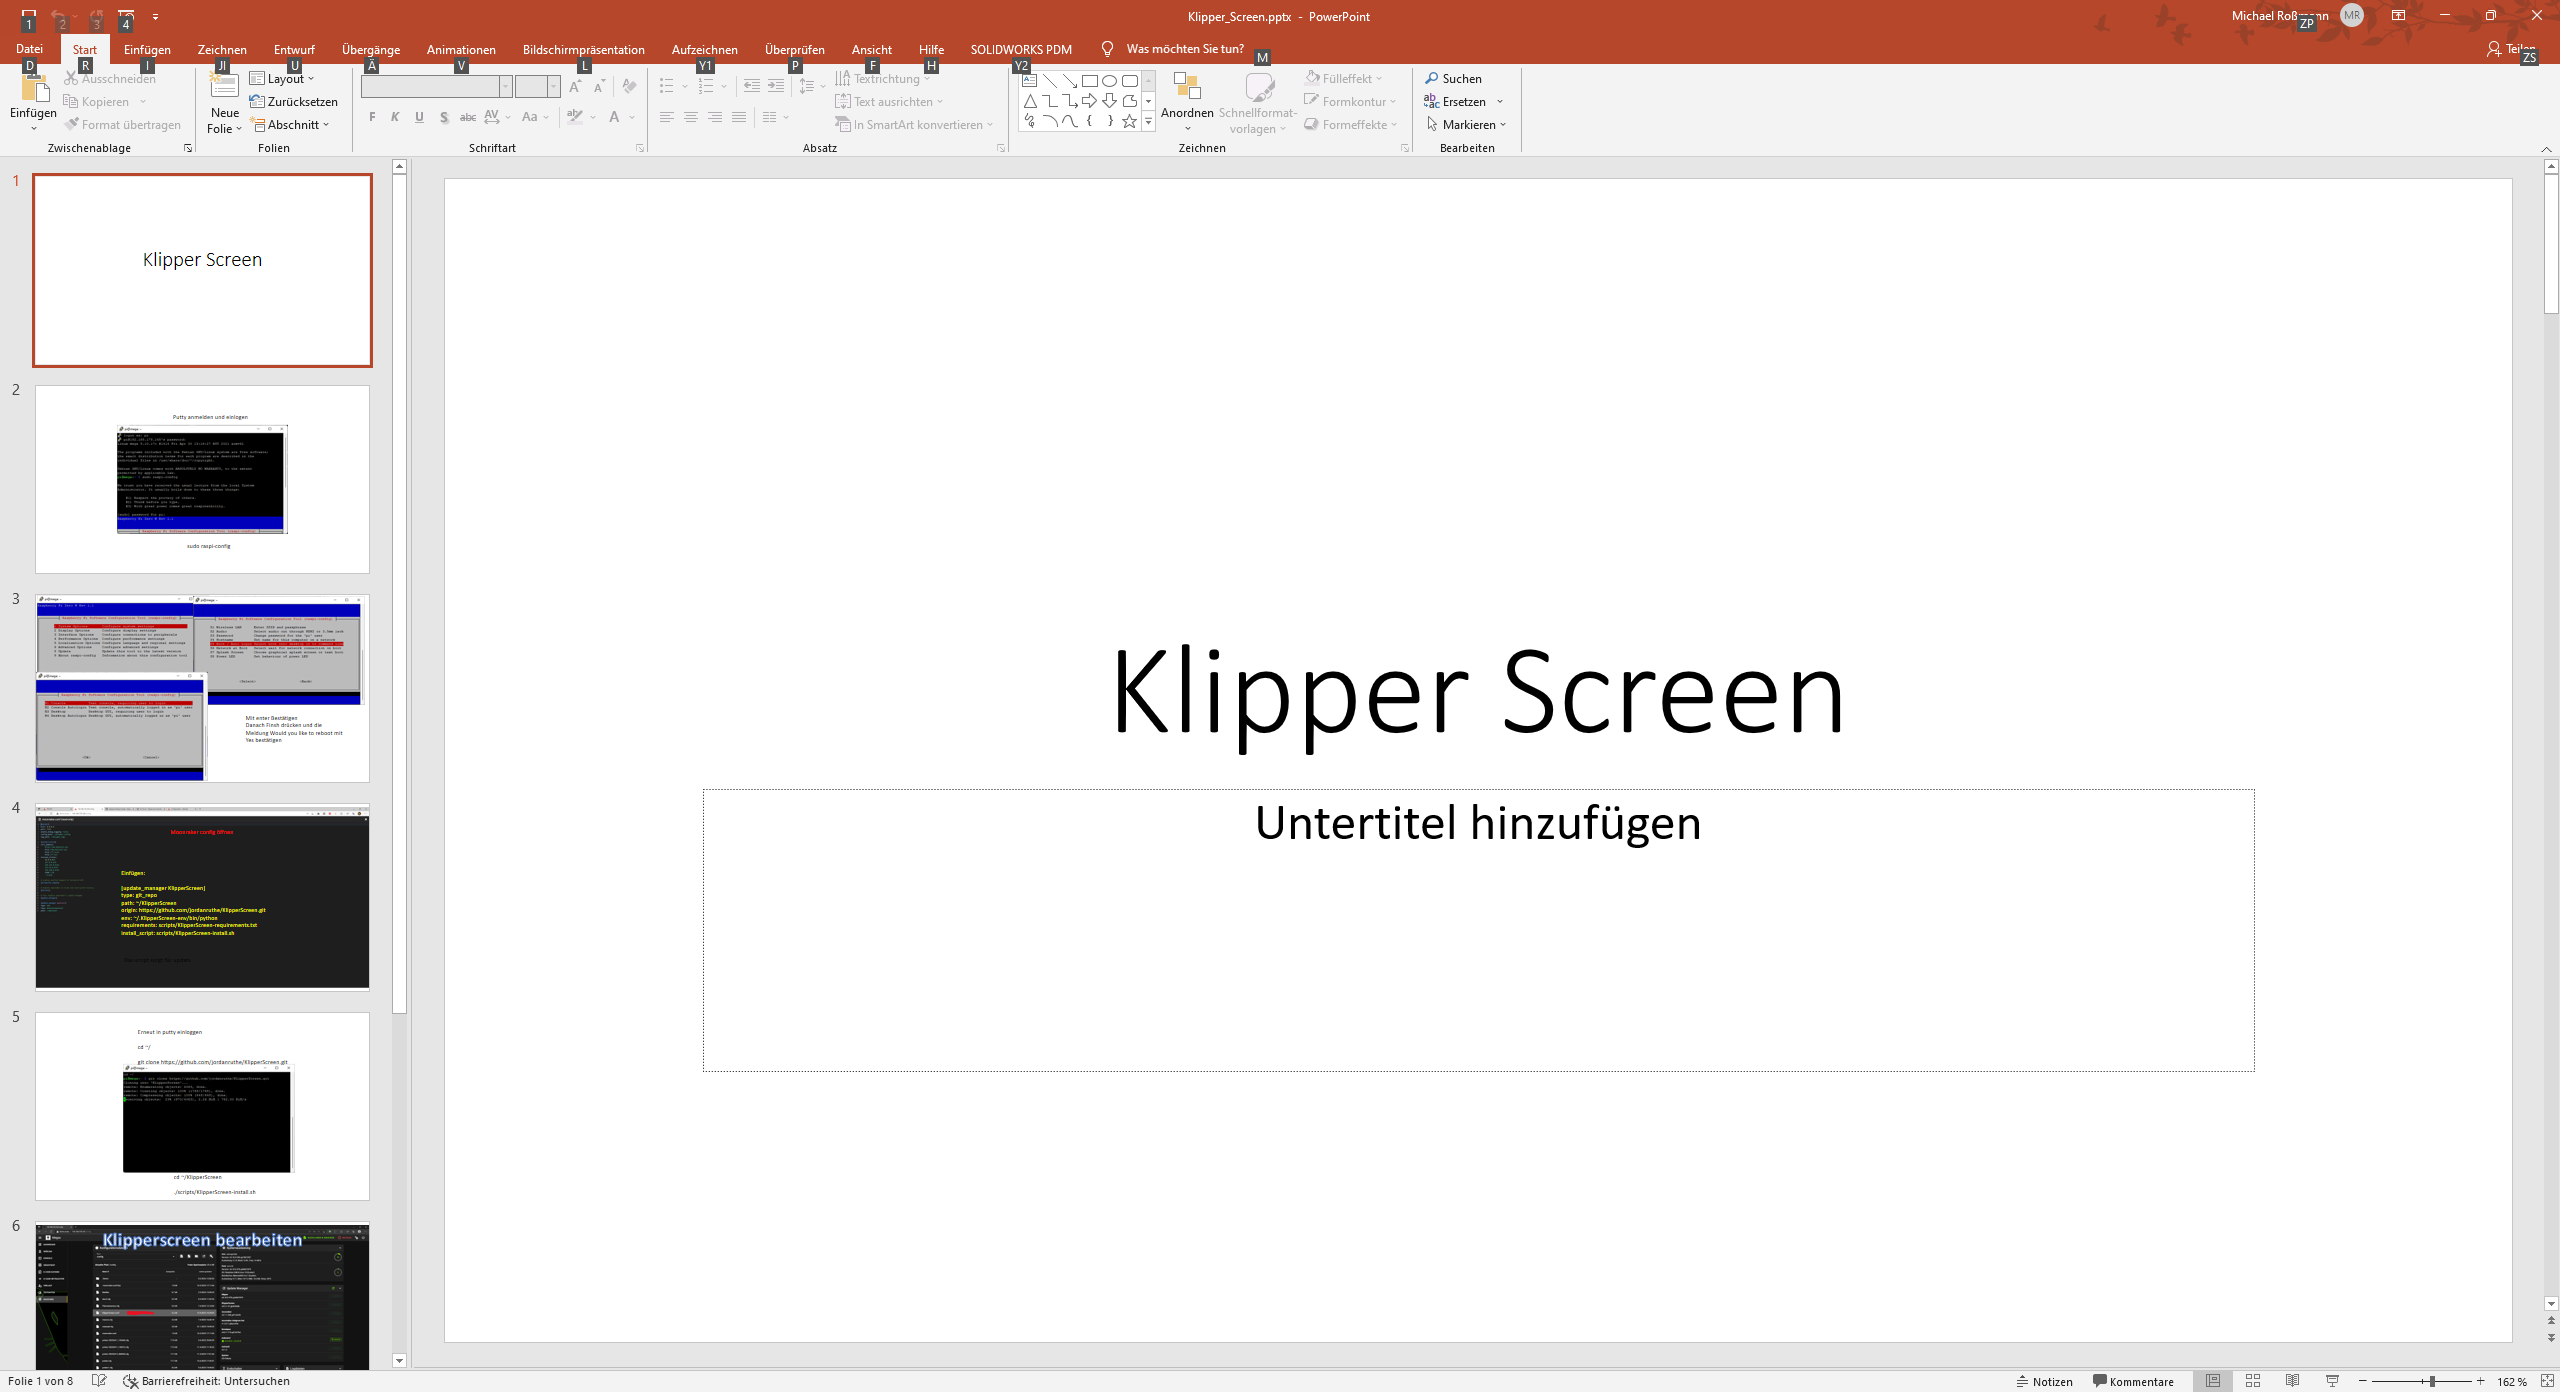Click Zurücksetzen in the Folien group
The height and width of the screenshot is (1392, 2560).
[295, 101]
